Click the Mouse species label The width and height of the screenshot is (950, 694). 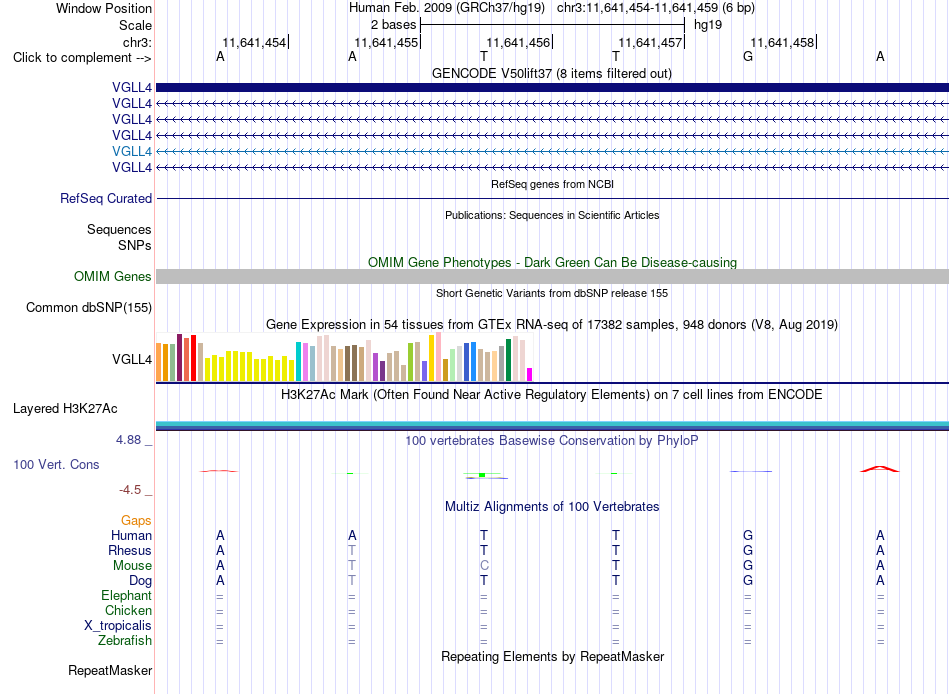[x=132, y=566]
